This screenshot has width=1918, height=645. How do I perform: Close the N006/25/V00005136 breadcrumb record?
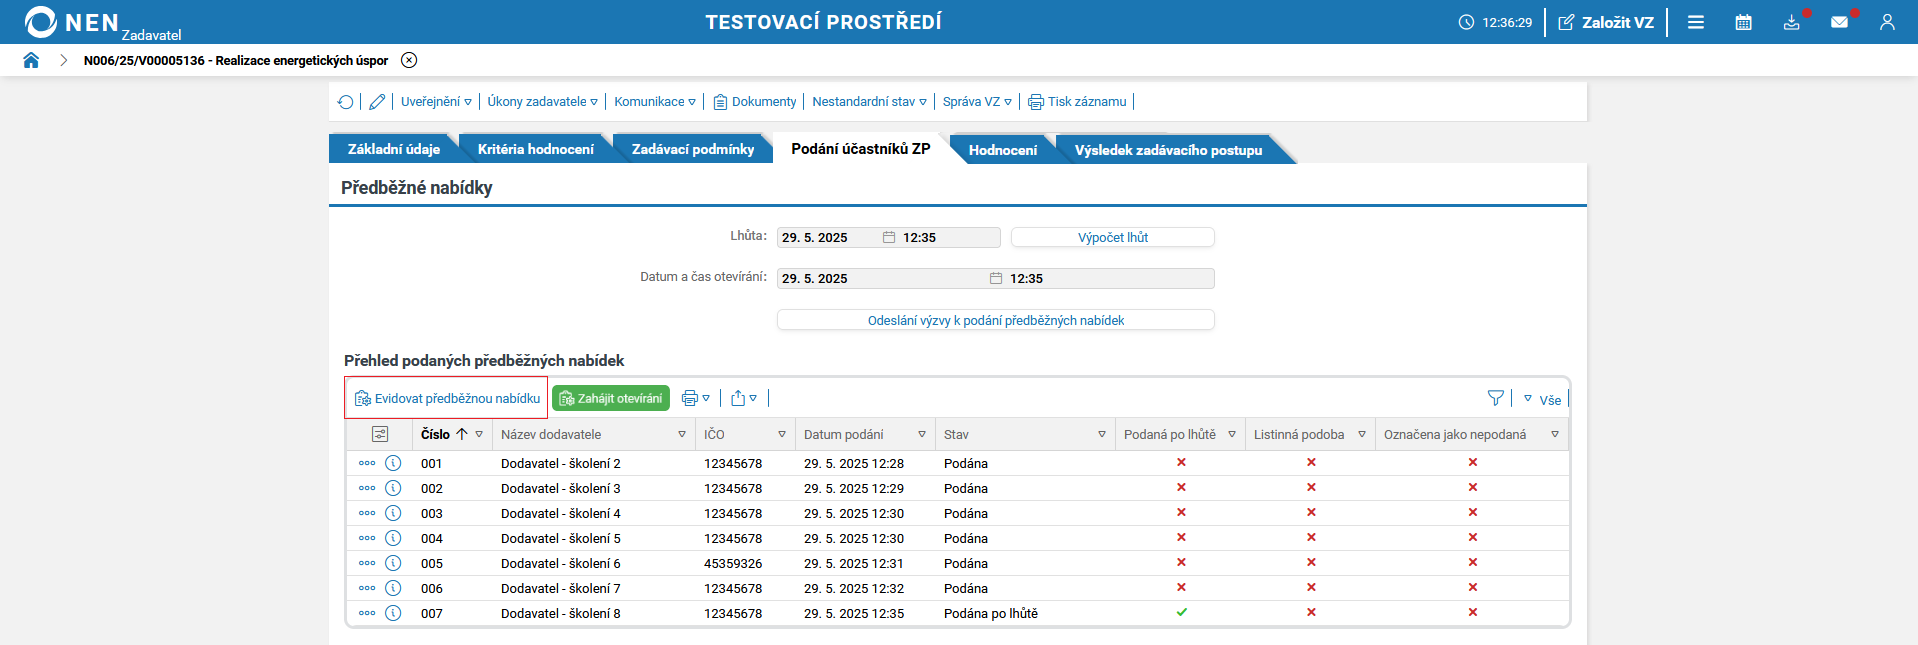point(409,60)
